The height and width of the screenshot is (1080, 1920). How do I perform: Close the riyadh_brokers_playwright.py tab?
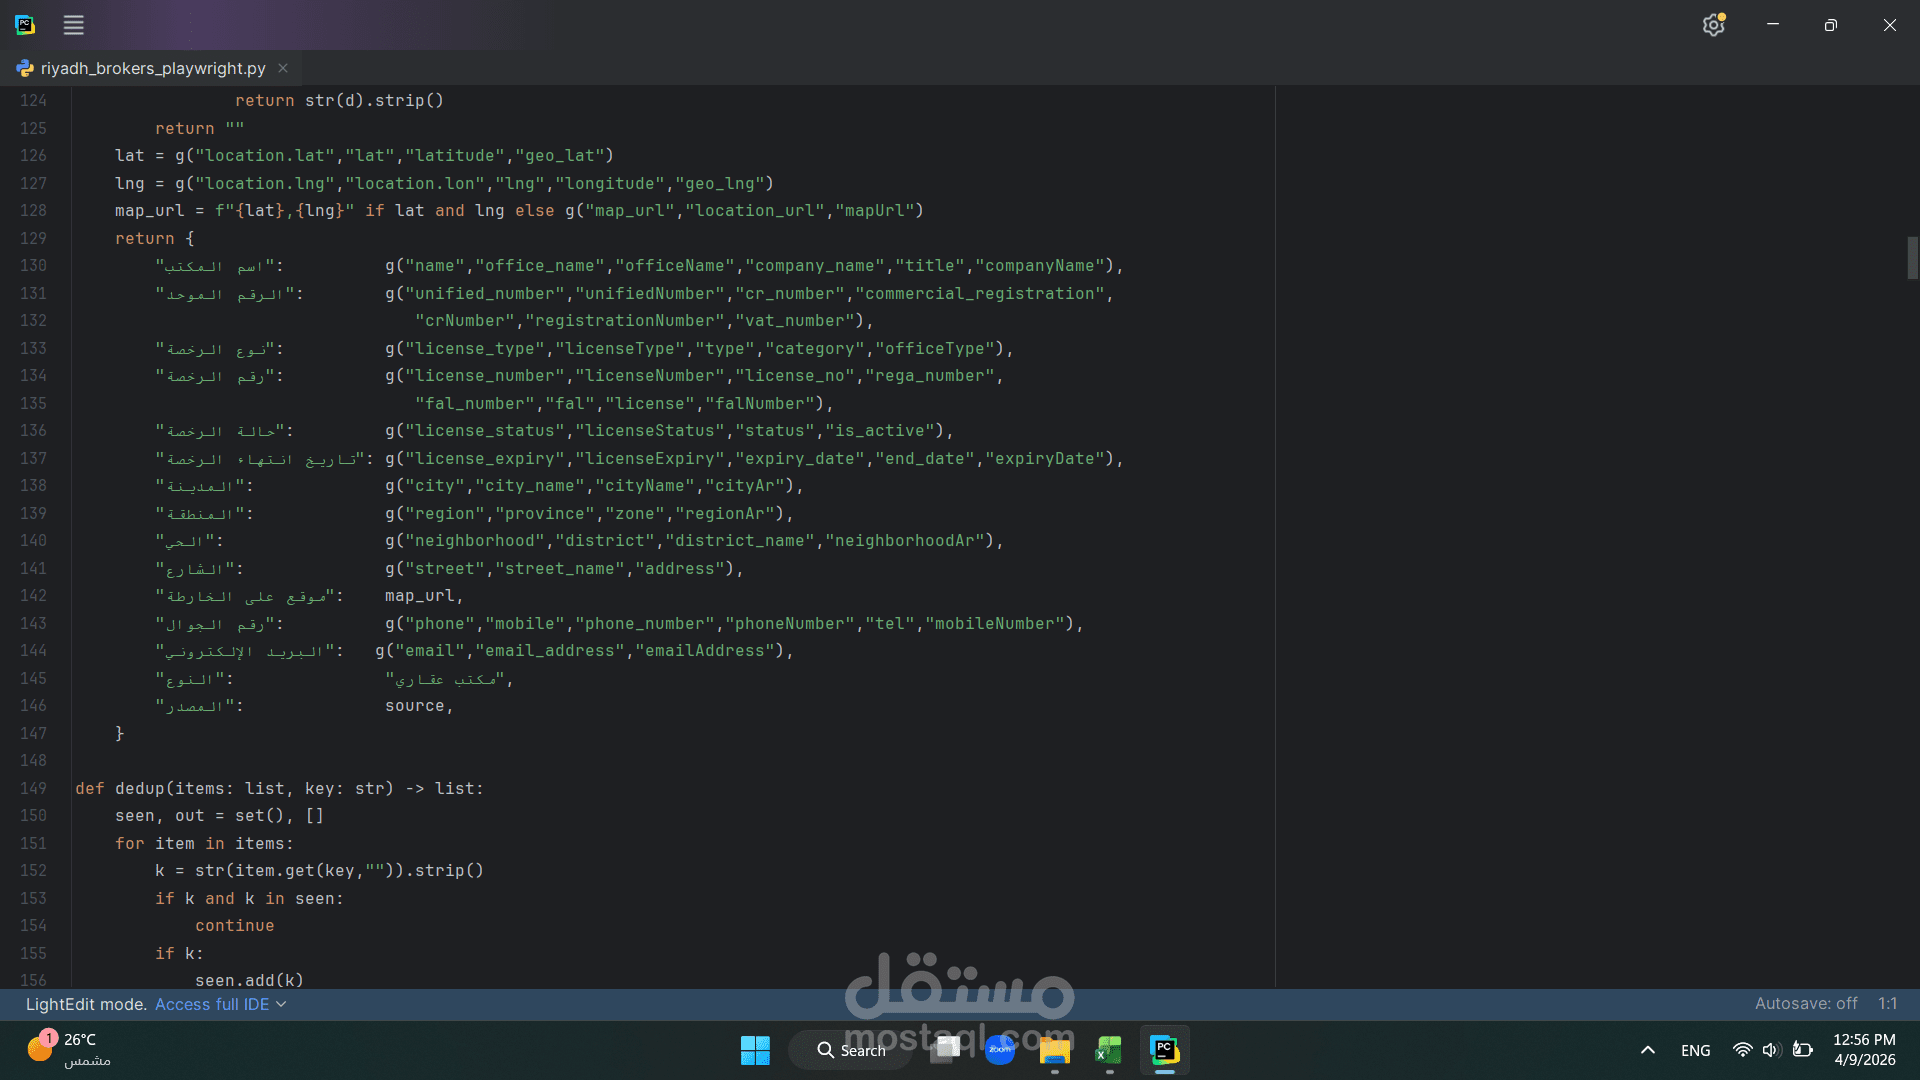click(283, 68)
